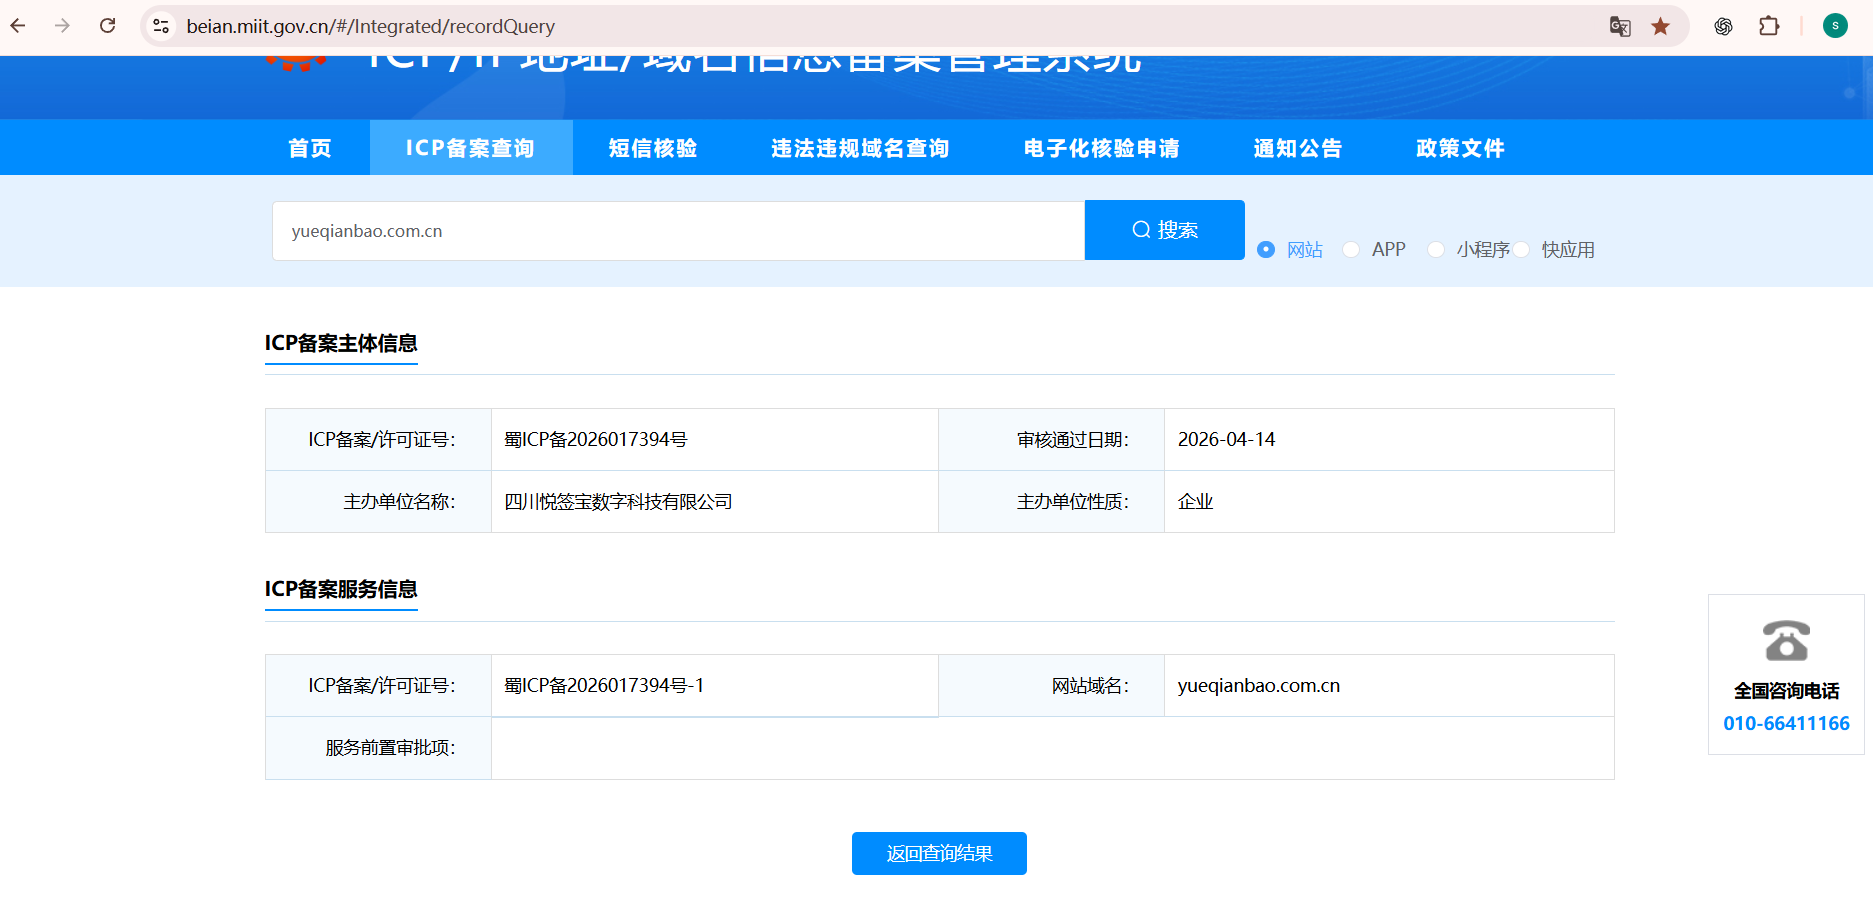Viewport: 1873px width, 922px height.
Task: Select the APP radio button
Action: point(1351,249)
